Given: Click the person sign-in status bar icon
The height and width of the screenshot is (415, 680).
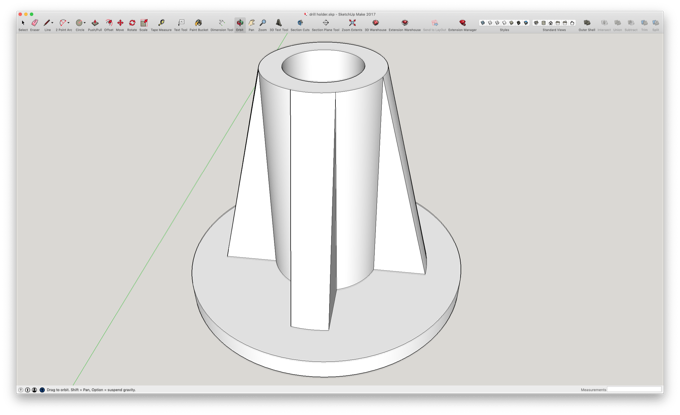Looking at the screenshot, I should (34, 390).
